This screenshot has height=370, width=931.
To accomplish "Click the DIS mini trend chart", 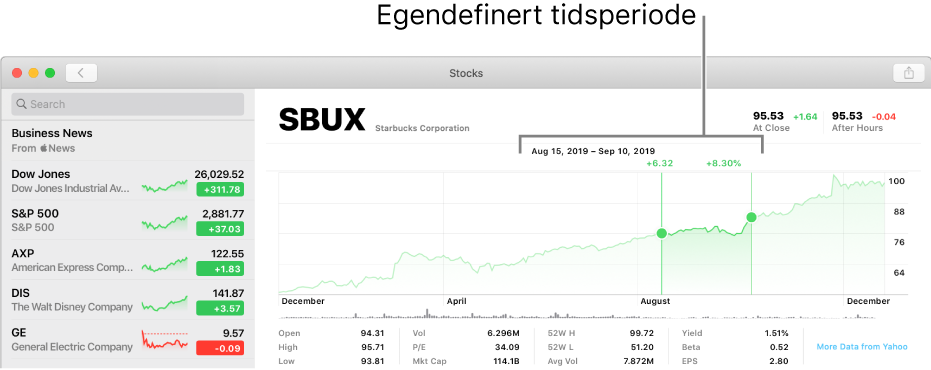I will click(165, 304).
